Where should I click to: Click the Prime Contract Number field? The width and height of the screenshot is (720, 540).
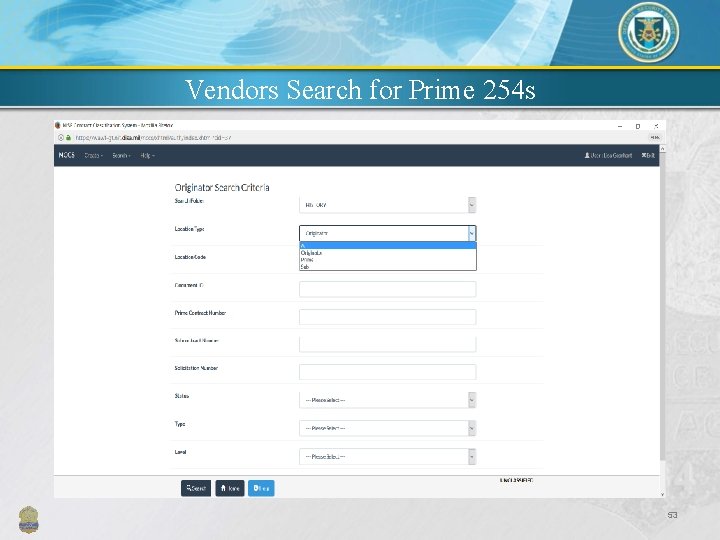click(x=388, y=317)
